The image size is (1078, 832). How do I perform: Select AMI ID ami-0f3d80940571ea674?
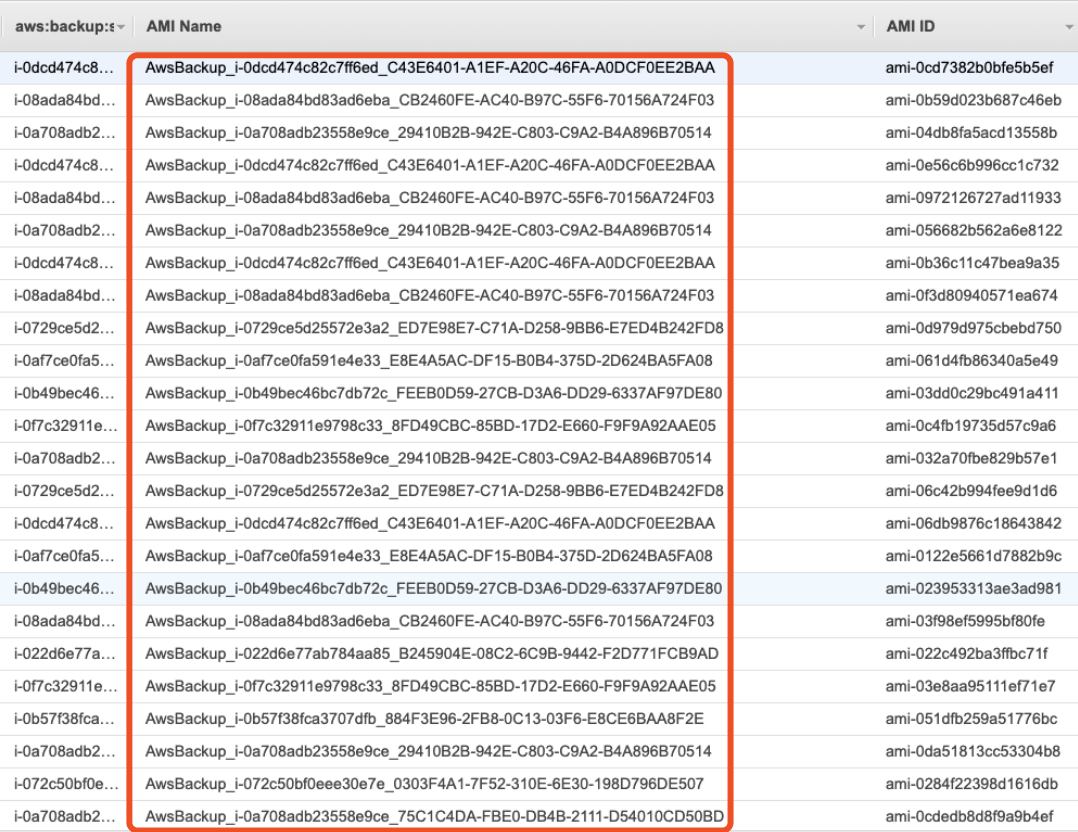[x=971, y=296]
